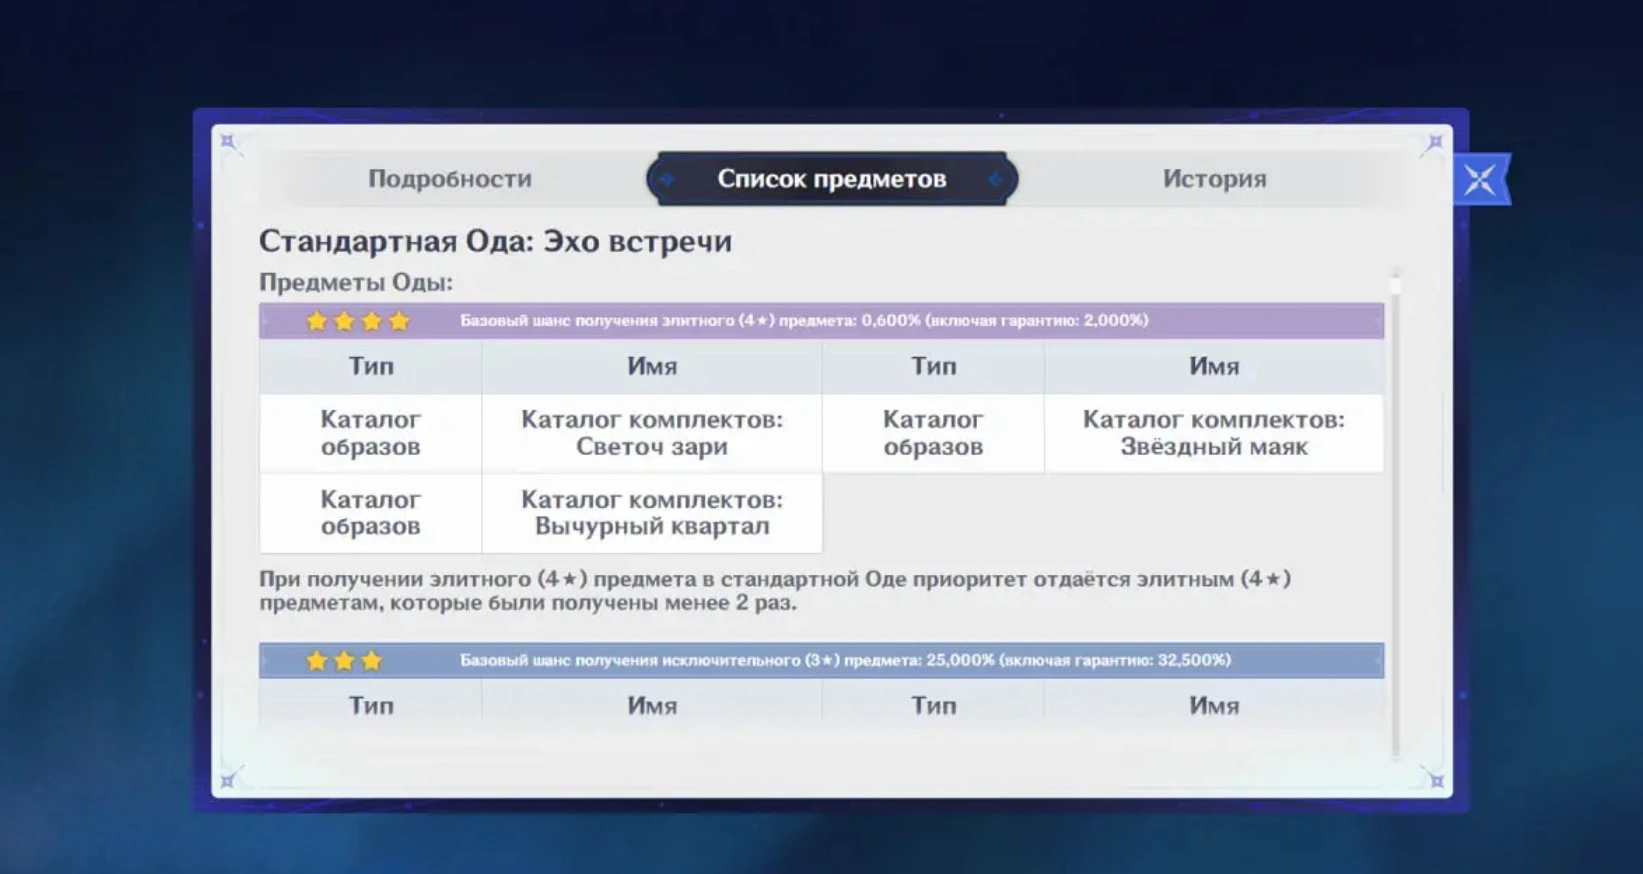Click the top-left corner star ornament

[228, 142]
